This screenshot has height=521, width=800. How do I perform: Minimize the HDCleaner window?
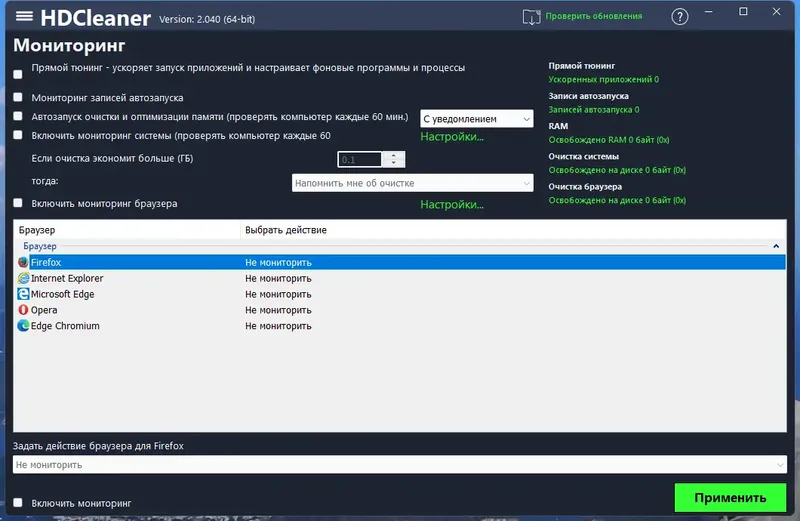click(x=709, y=12)
